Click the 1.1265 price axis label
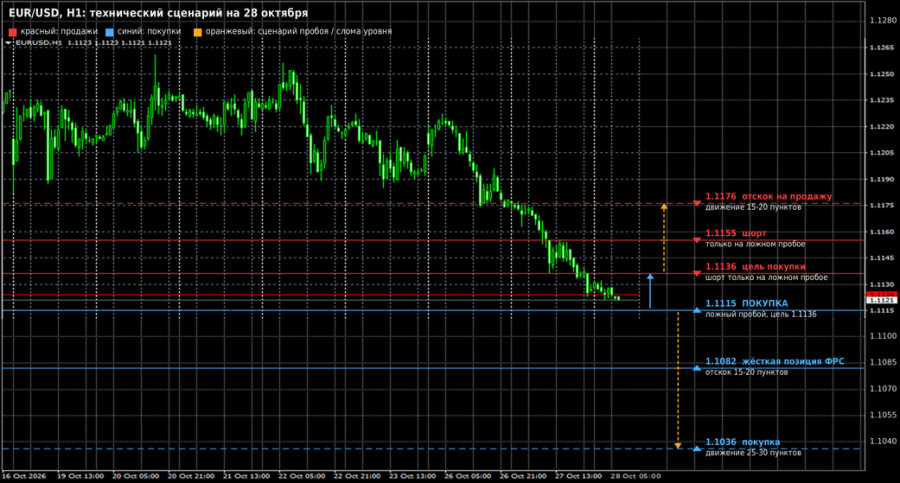 tap(883, 48)
